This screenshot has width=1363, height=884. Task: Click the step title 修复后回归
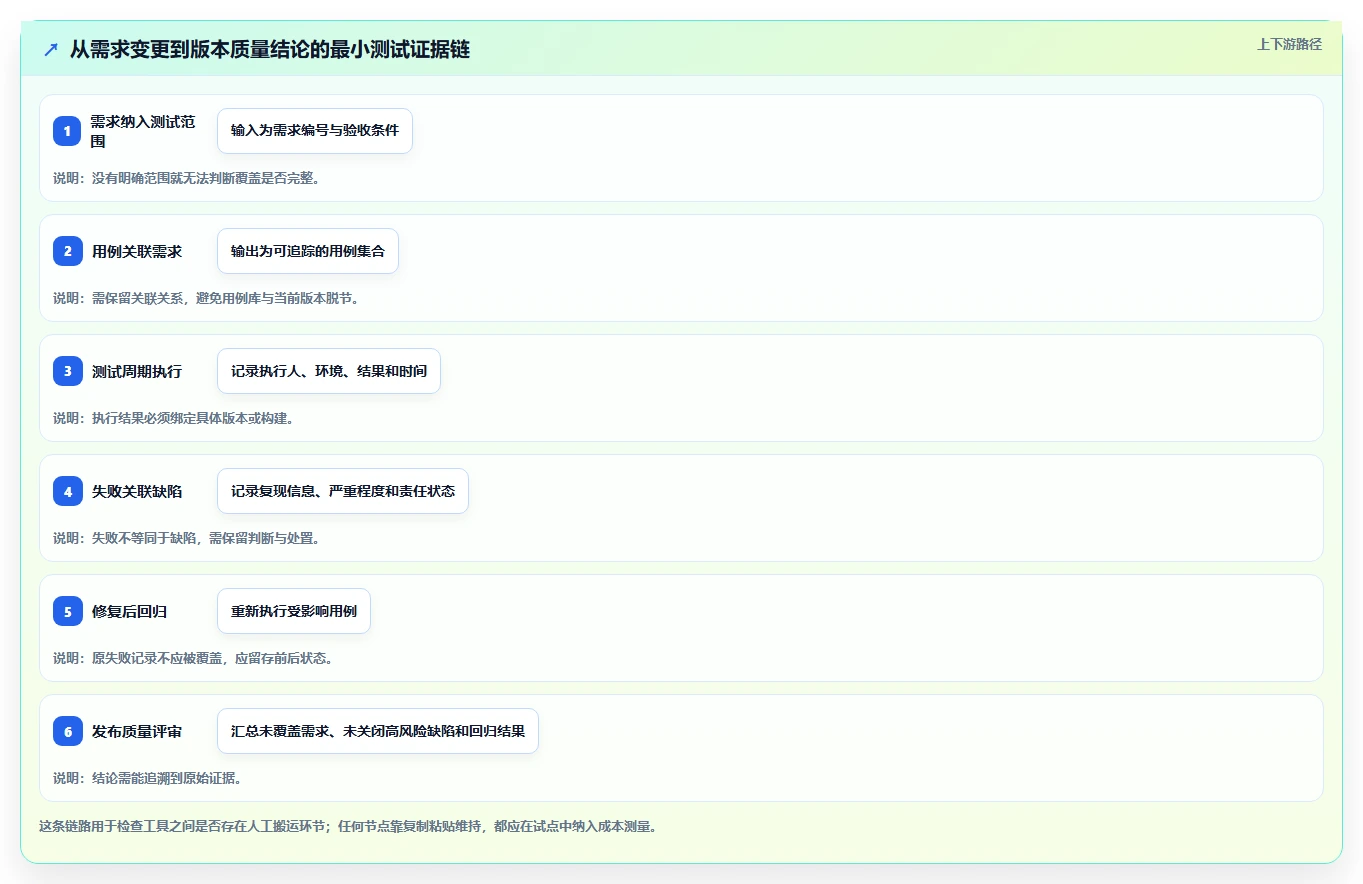pyautogui.click(x=130, y=612)
